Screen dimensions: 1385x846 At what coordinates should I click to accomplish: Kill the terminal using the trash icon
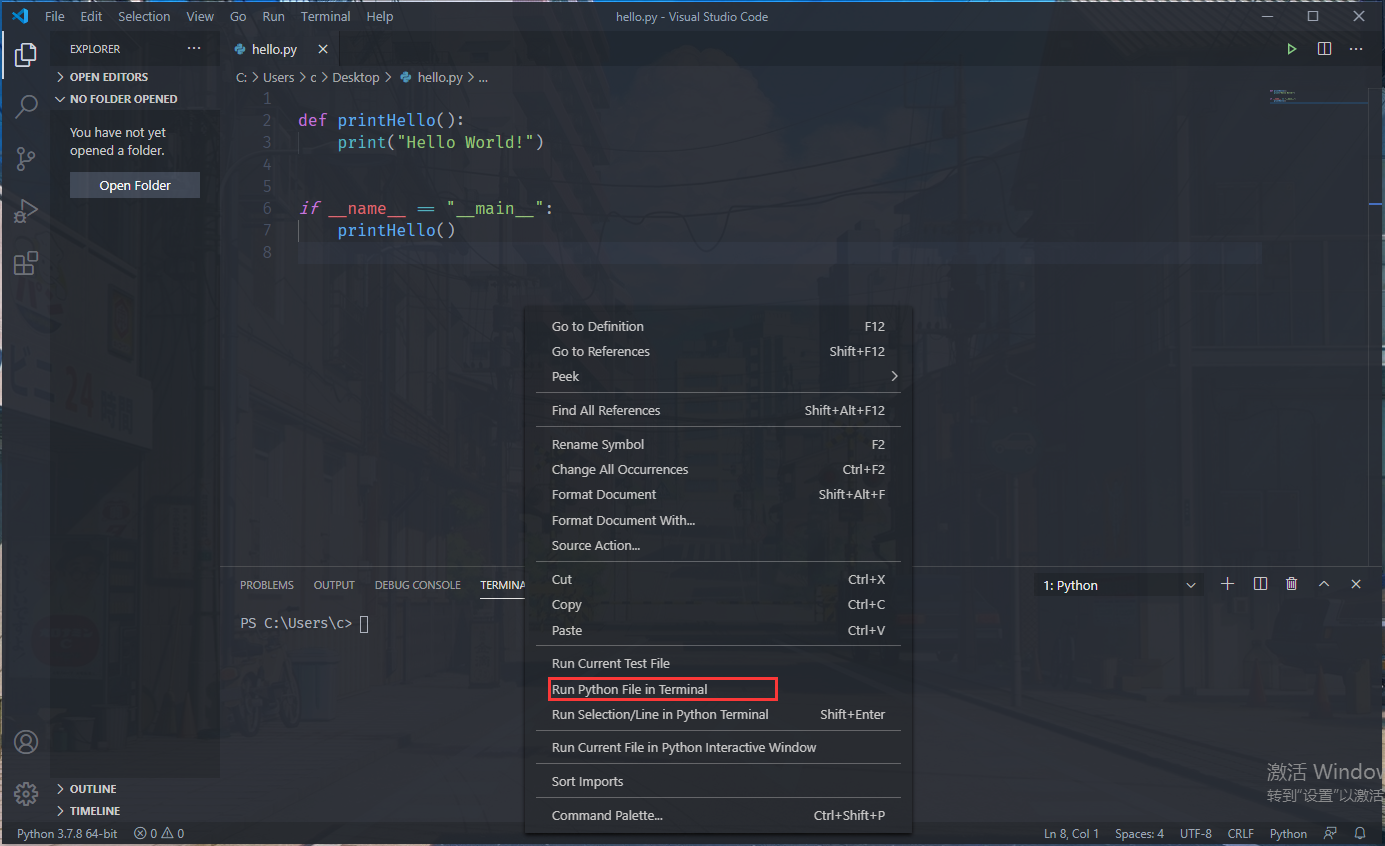1291,583
